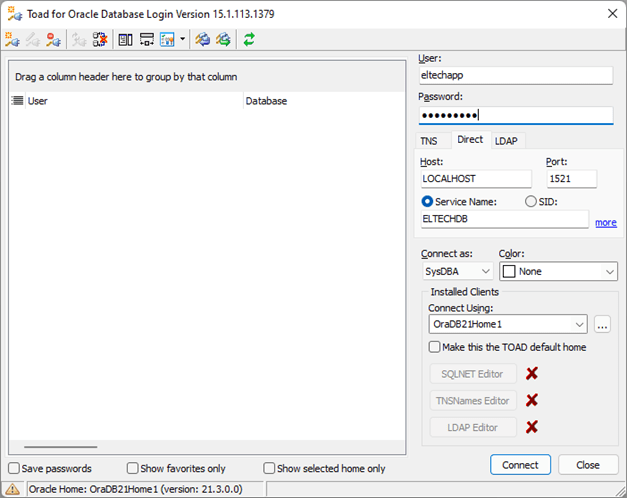The width and height of the screenshot is (627, 498).
Task: Click the disabled SQLNET Editor button
Action: click(x=473, y=374)
